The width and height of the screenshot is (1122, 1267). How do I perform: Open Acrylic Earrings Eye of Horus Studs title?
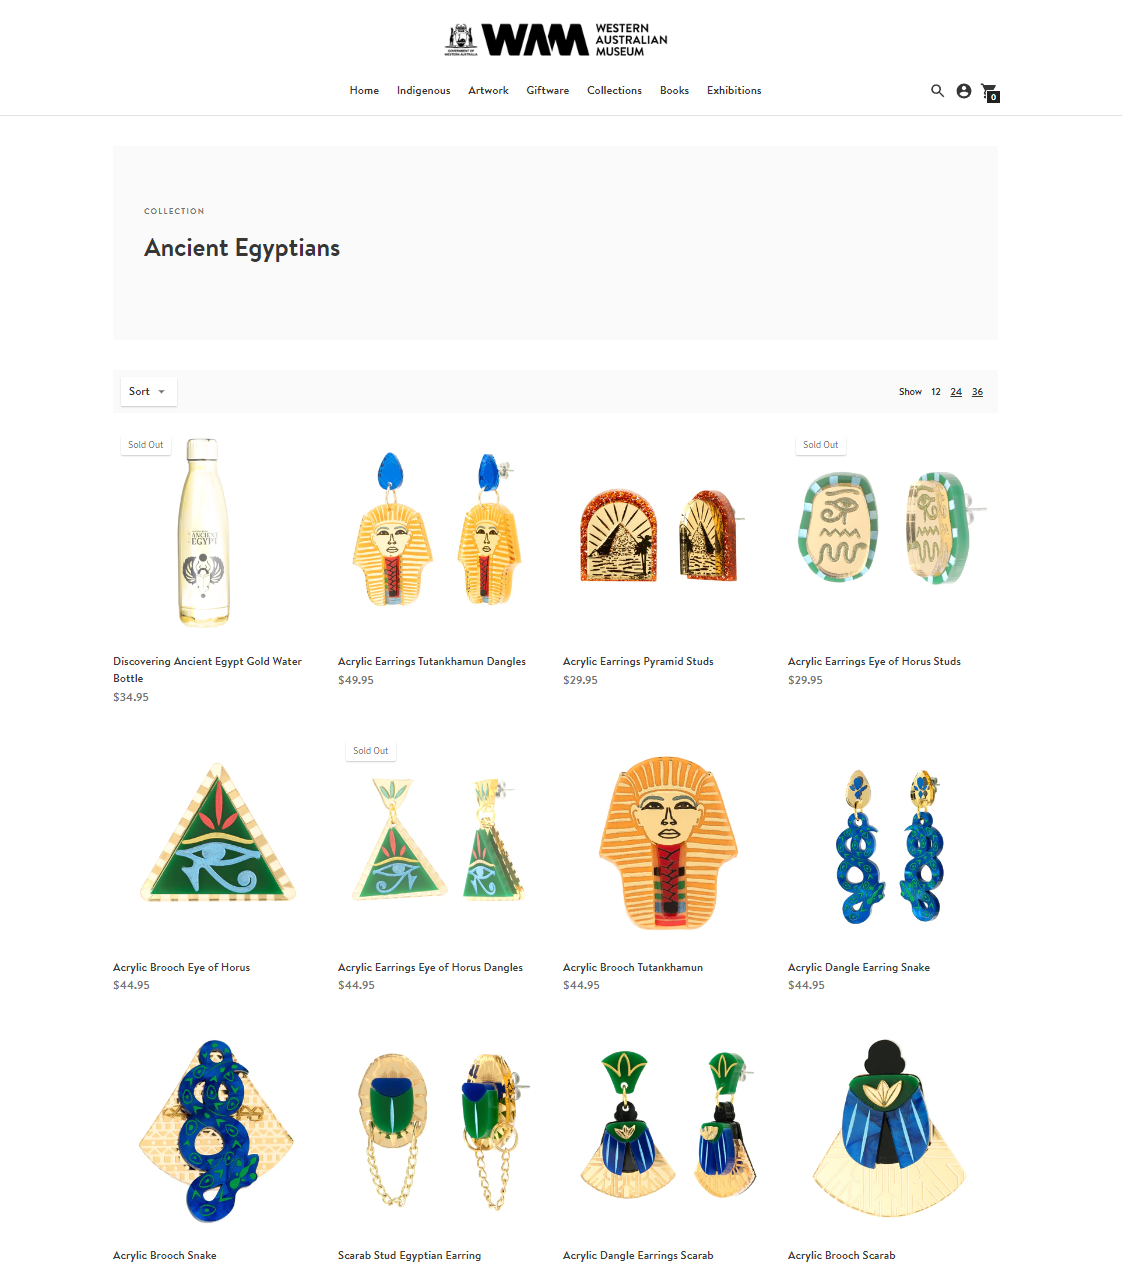click(x=874, y=662)
